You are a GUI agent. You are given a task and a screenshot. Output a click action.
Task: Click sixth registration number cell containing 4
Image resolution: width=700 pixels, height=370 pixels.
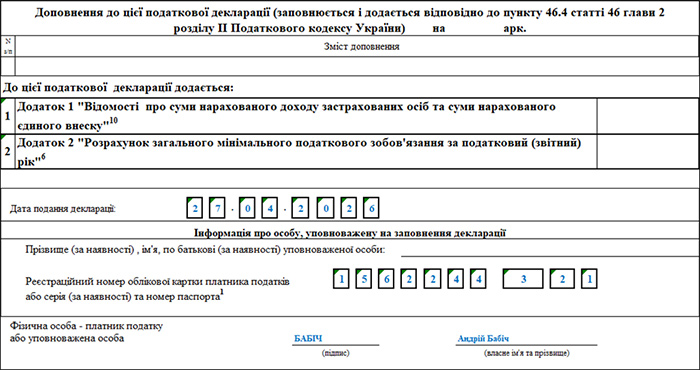pyautogui.click(x=455, y=279)
